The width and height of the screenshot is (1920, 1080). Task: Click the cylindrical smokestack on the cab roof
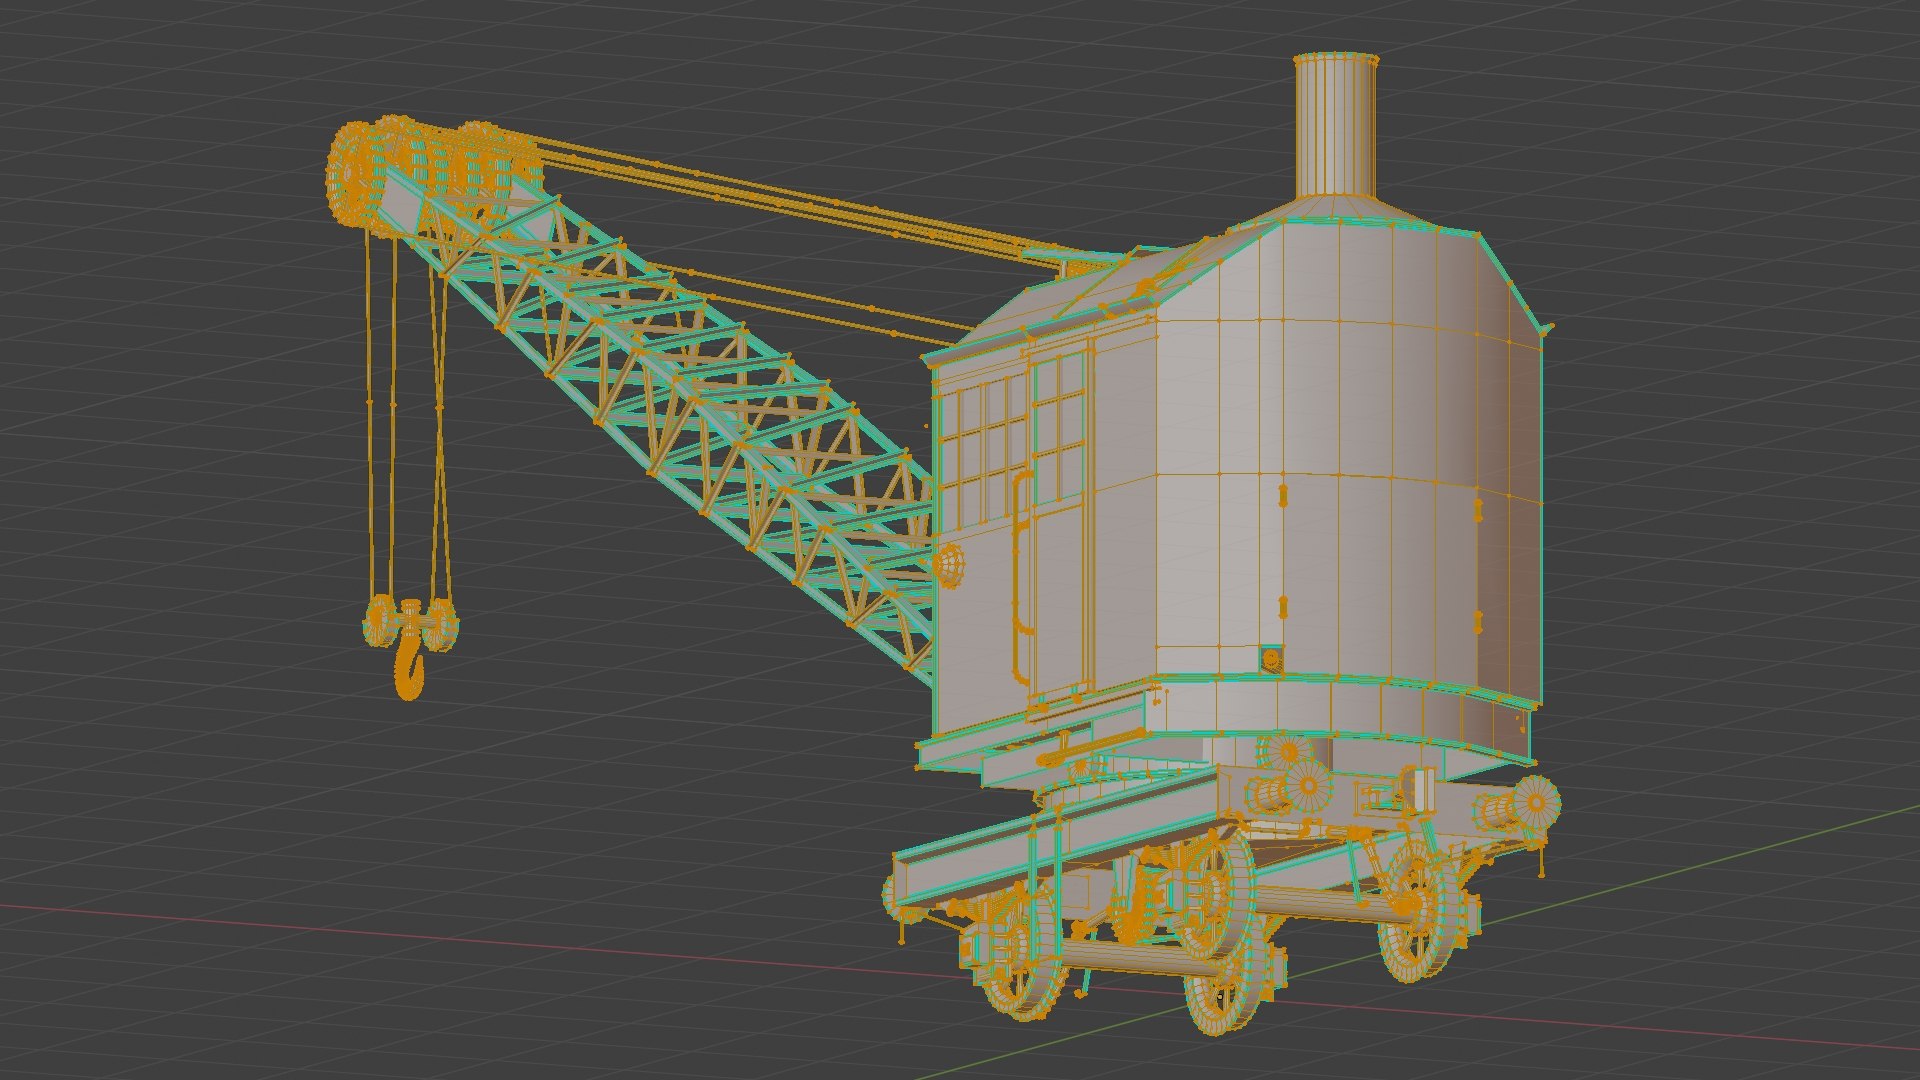[x=1335, y=125]
